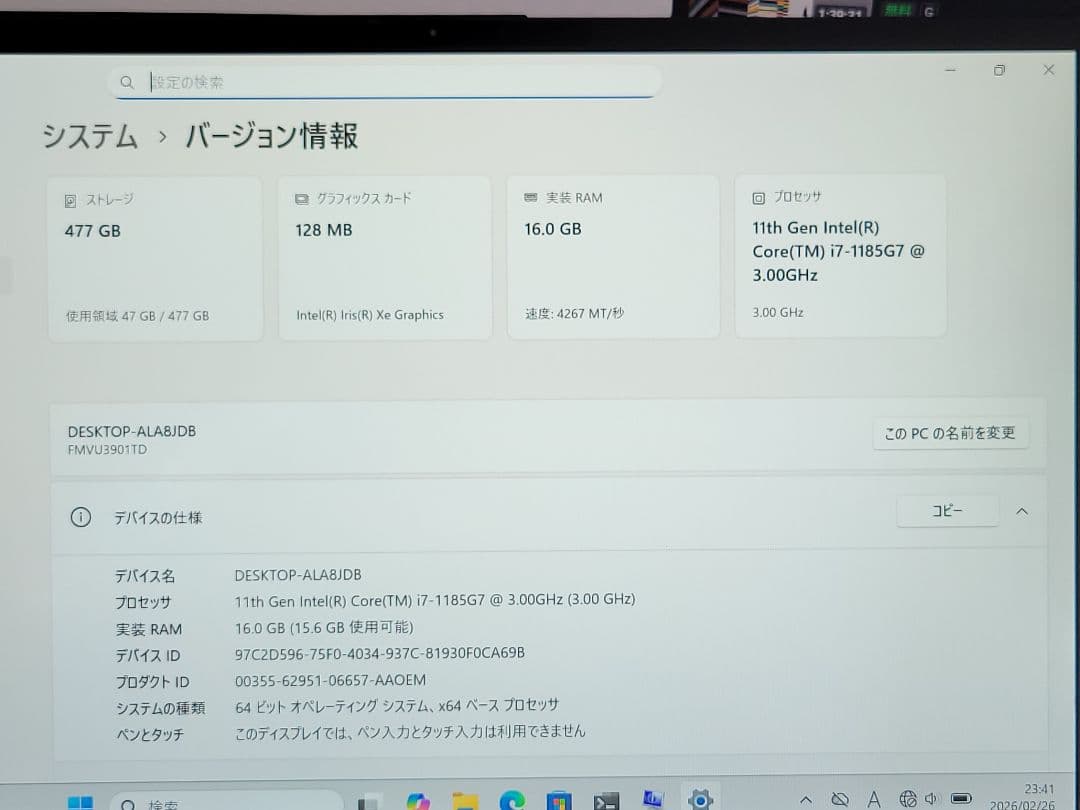Open Copilot from the taskbar
Screen dimensions: 1080x810
click(418, 801)
